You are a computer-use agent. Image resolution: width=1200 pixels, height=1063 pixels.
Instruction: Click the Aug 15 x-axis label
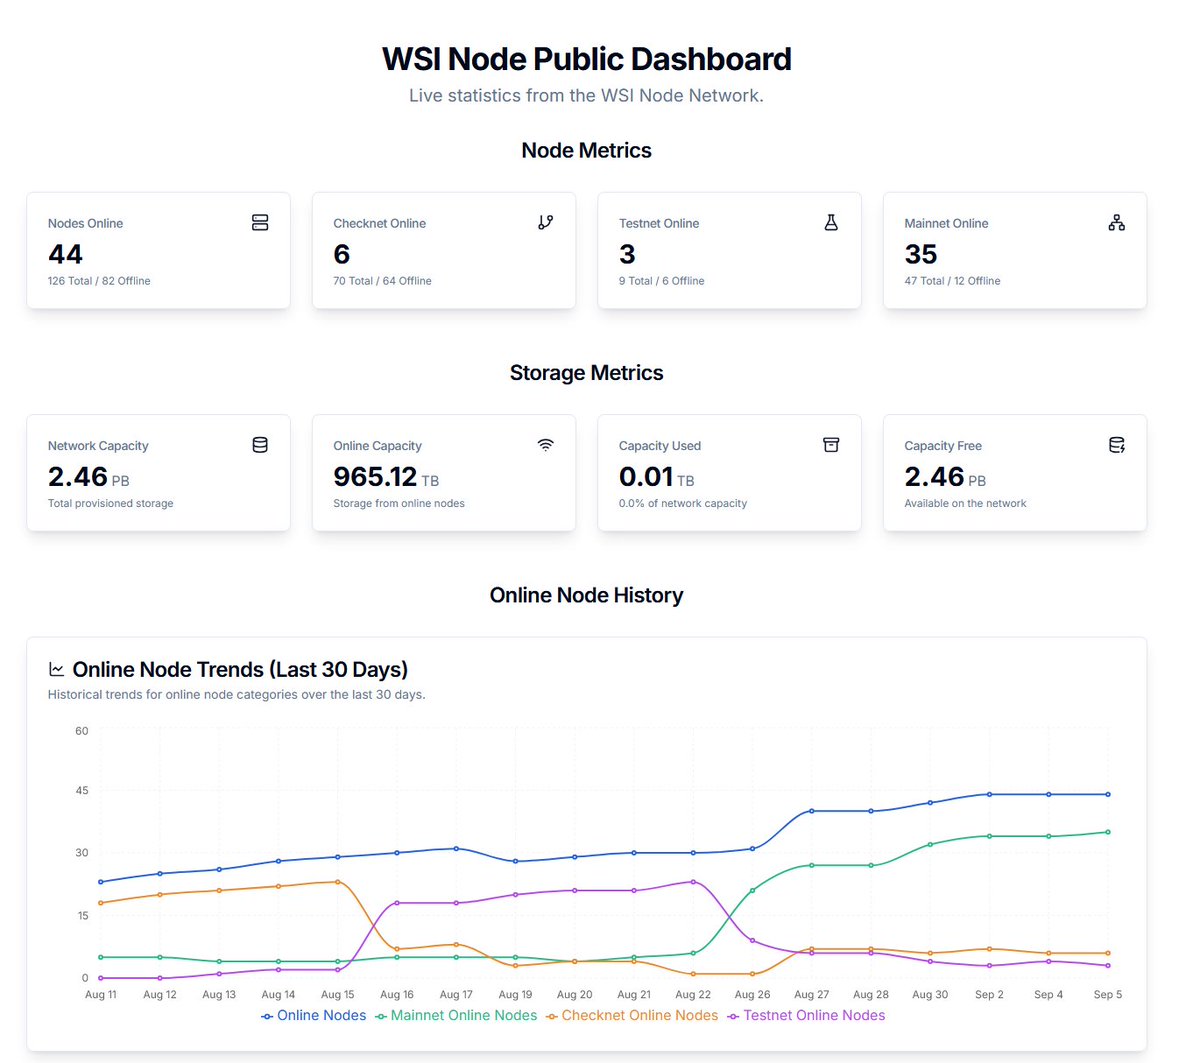(338, 995)
